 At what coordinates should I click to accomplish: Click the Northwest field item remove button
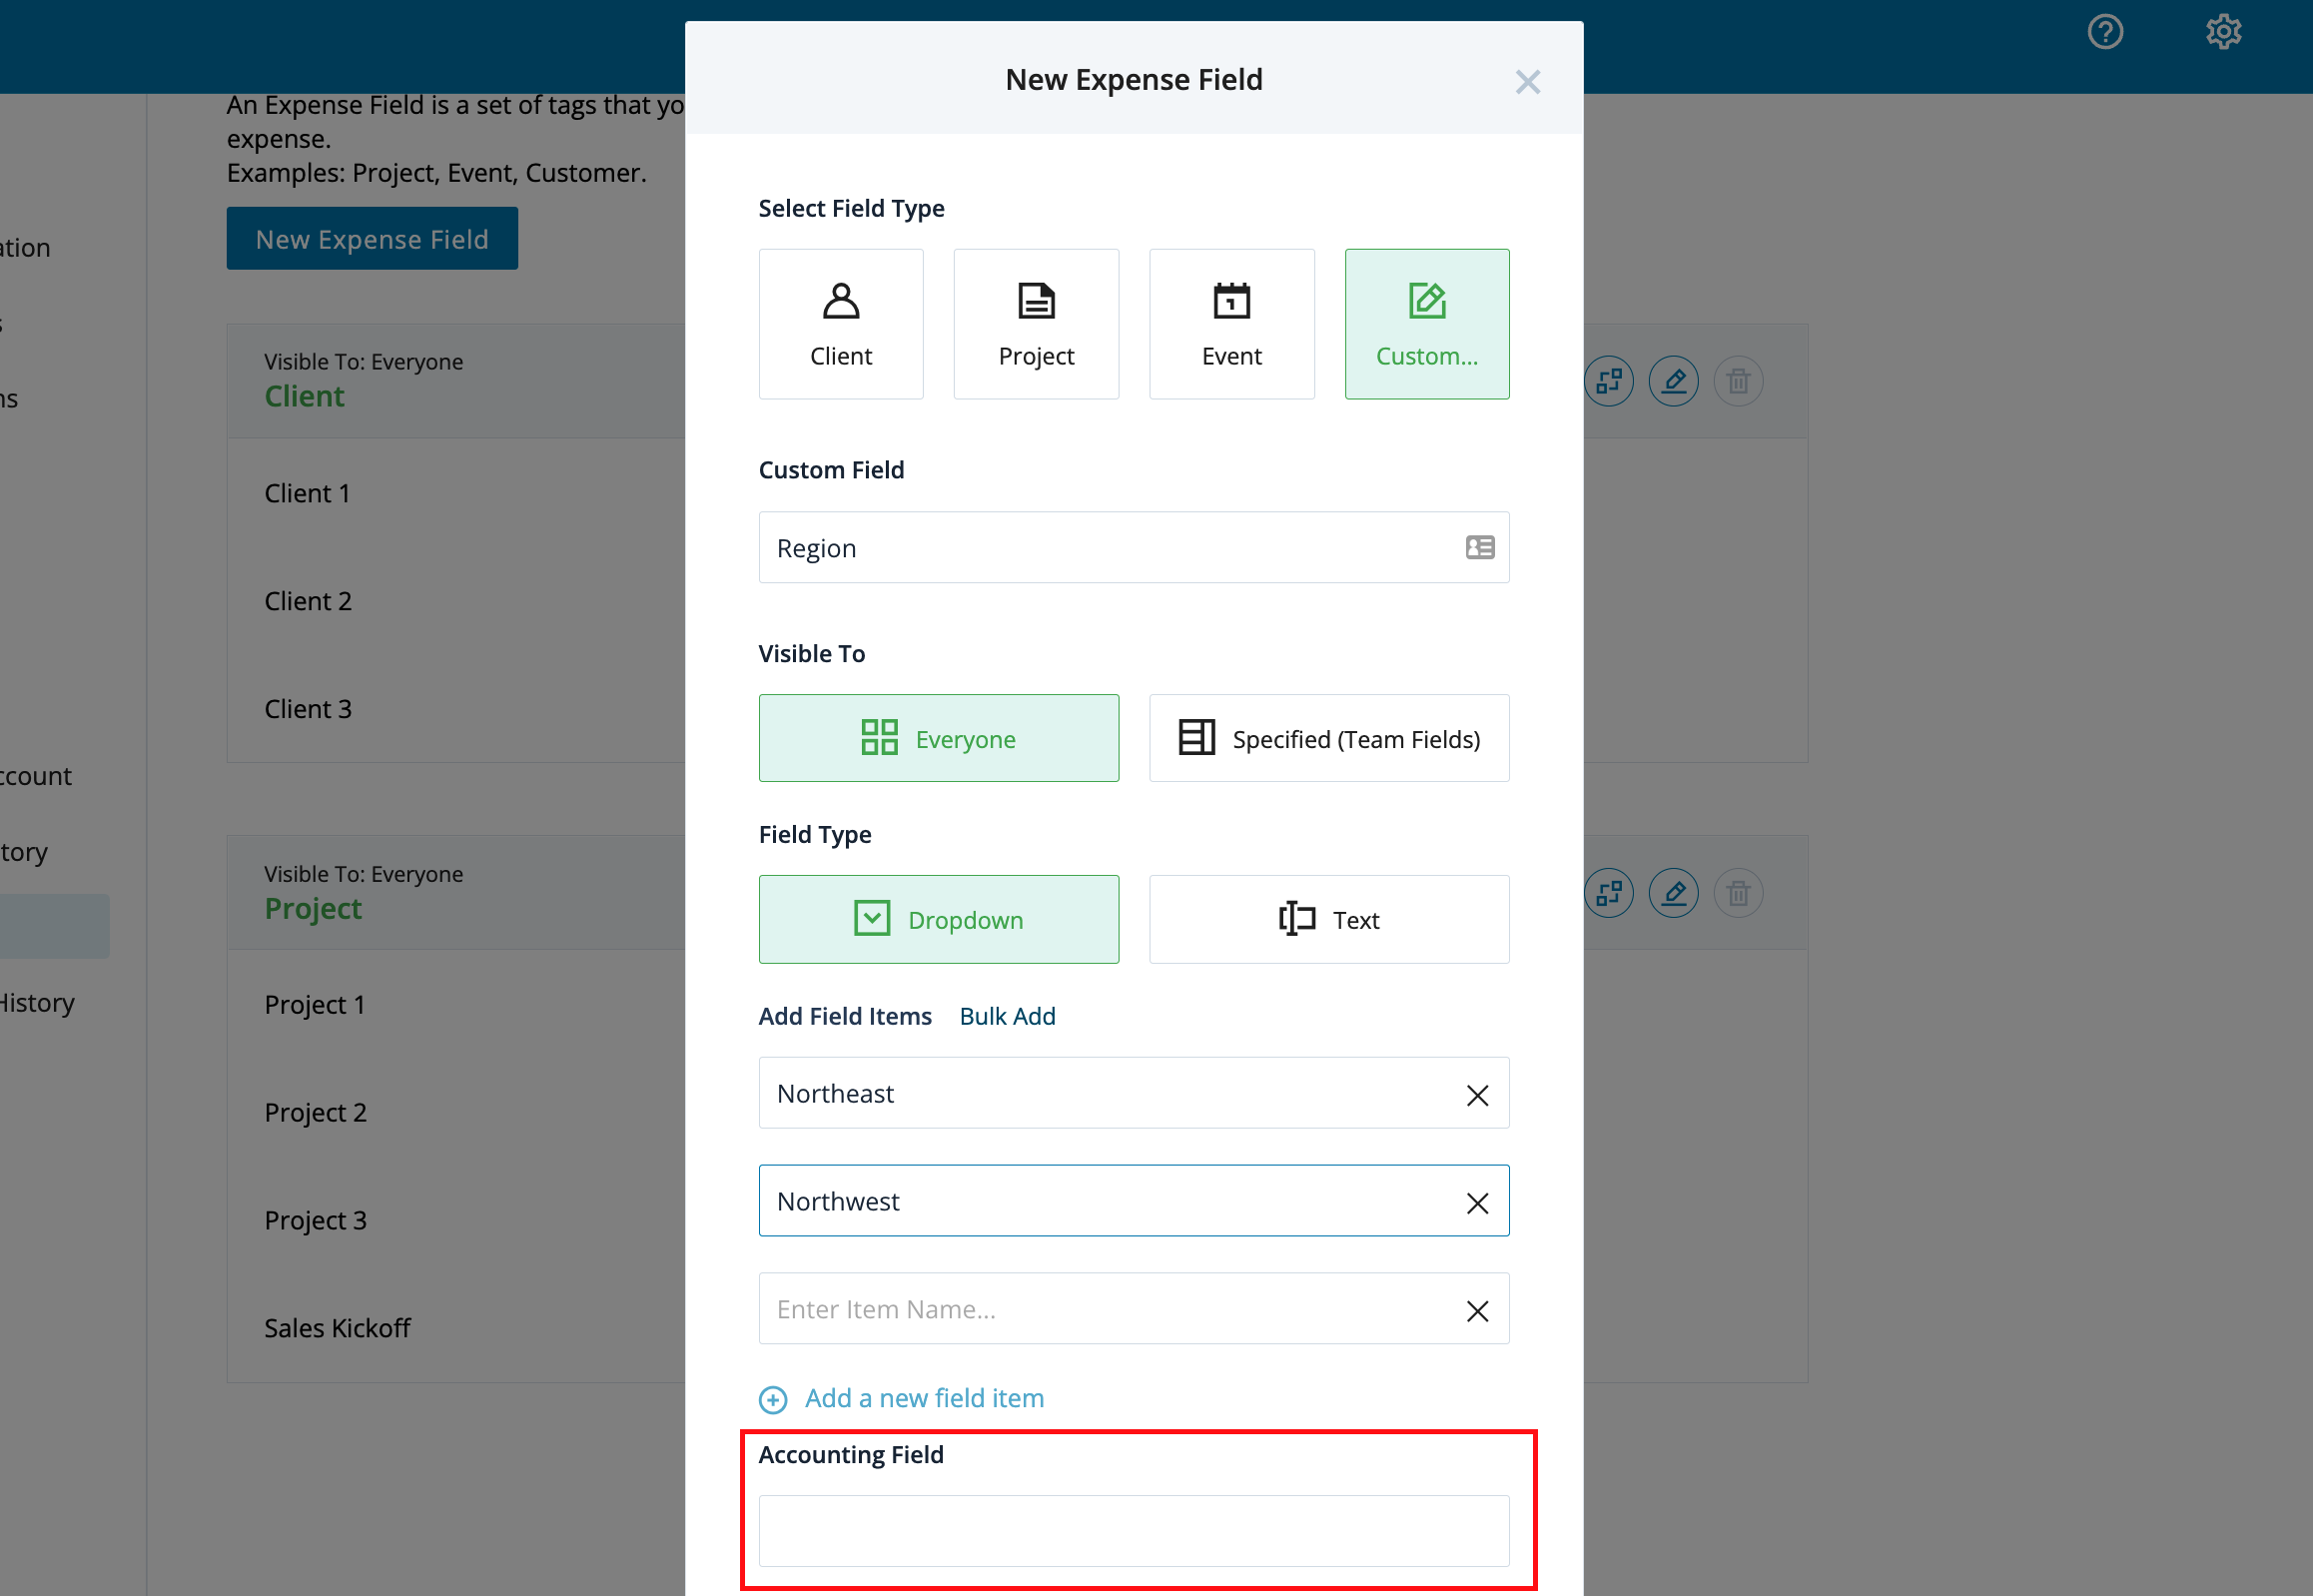point(1475,1200)
